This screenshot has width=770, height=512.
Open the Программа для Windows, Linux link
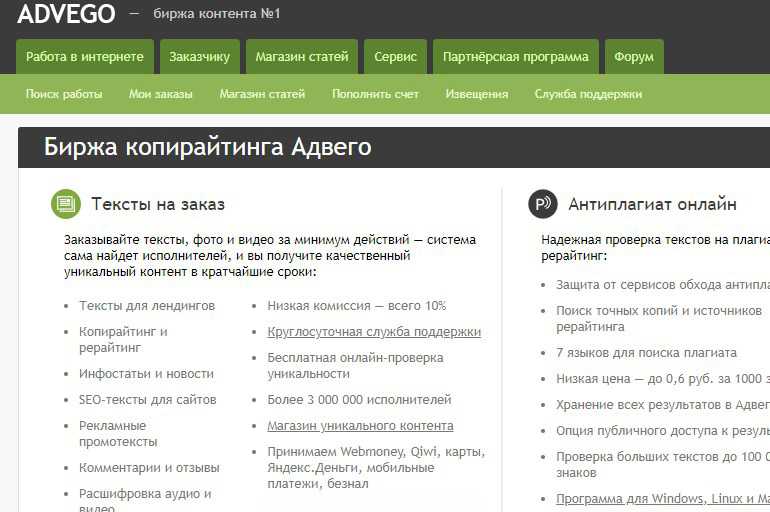(663, 499)
